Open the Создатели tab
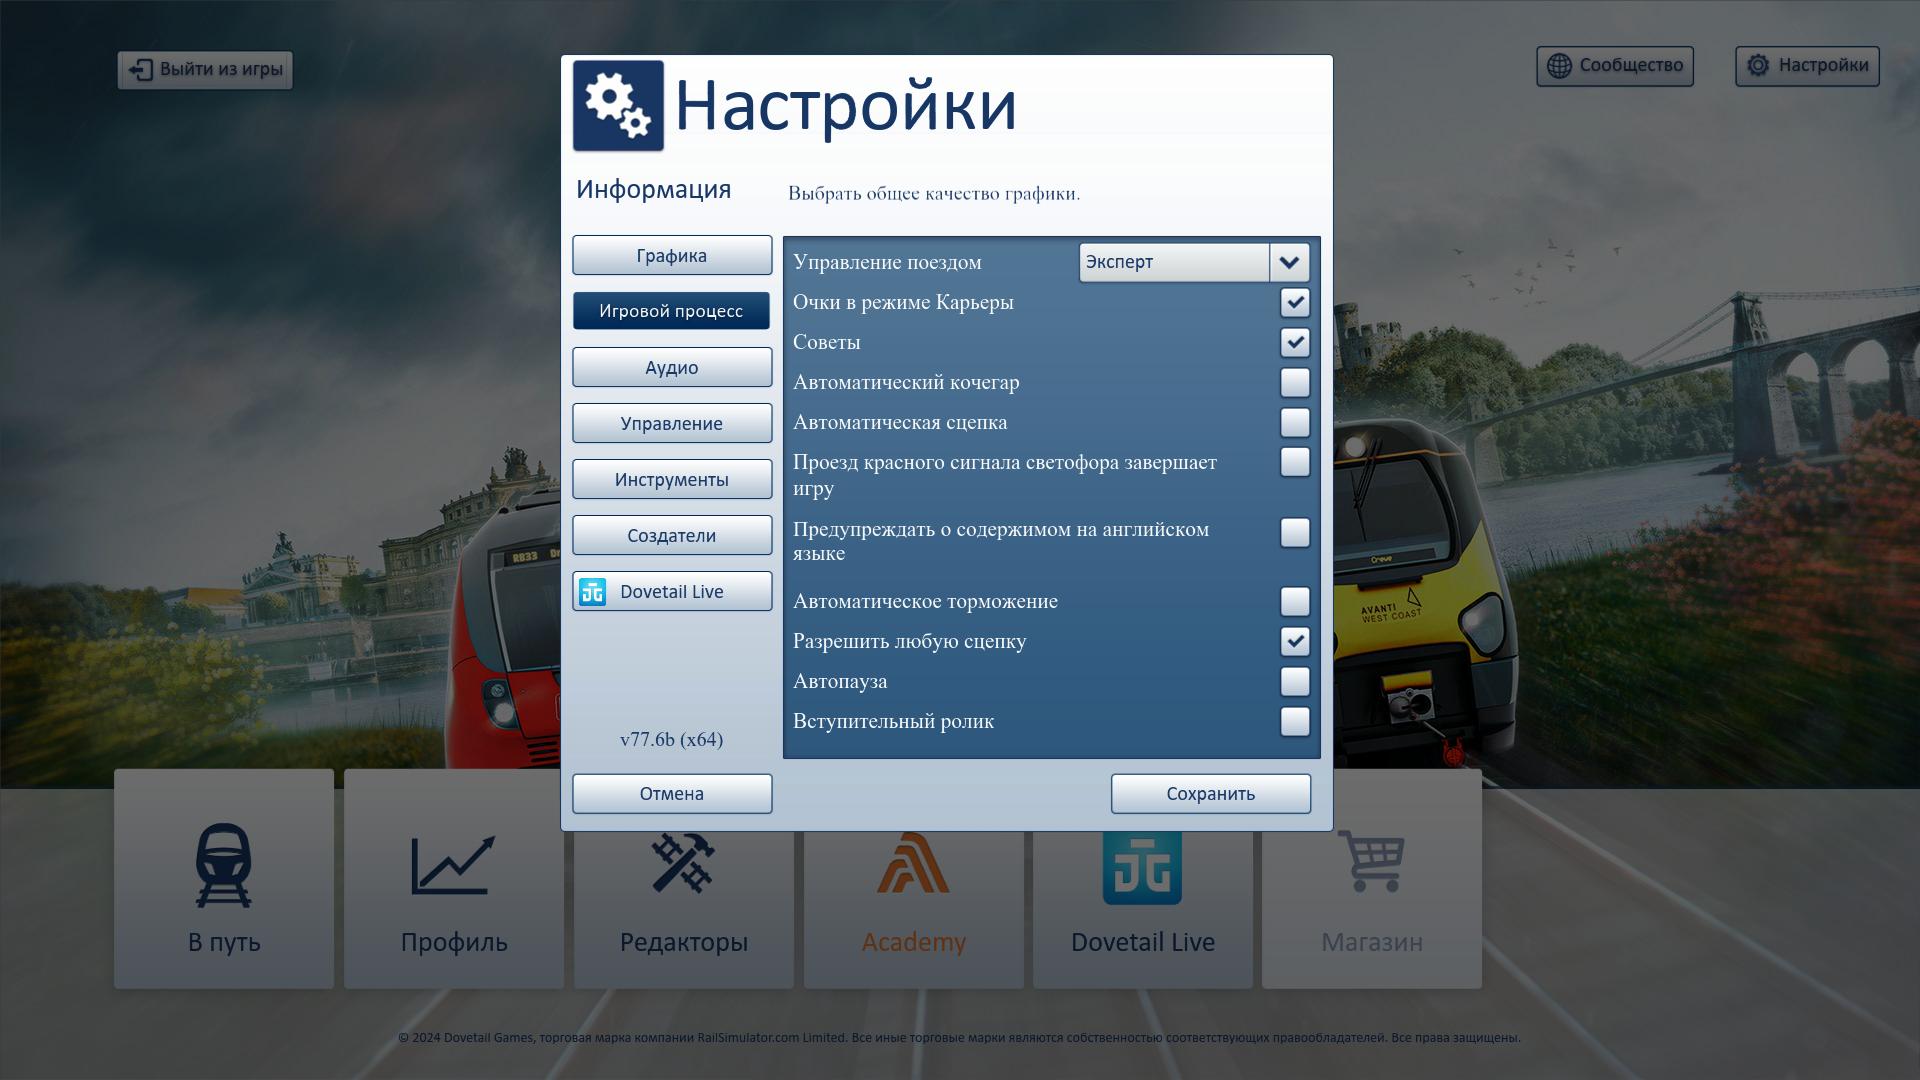1920x1080 pixels. pyautogui.click(x=672, y=536)
